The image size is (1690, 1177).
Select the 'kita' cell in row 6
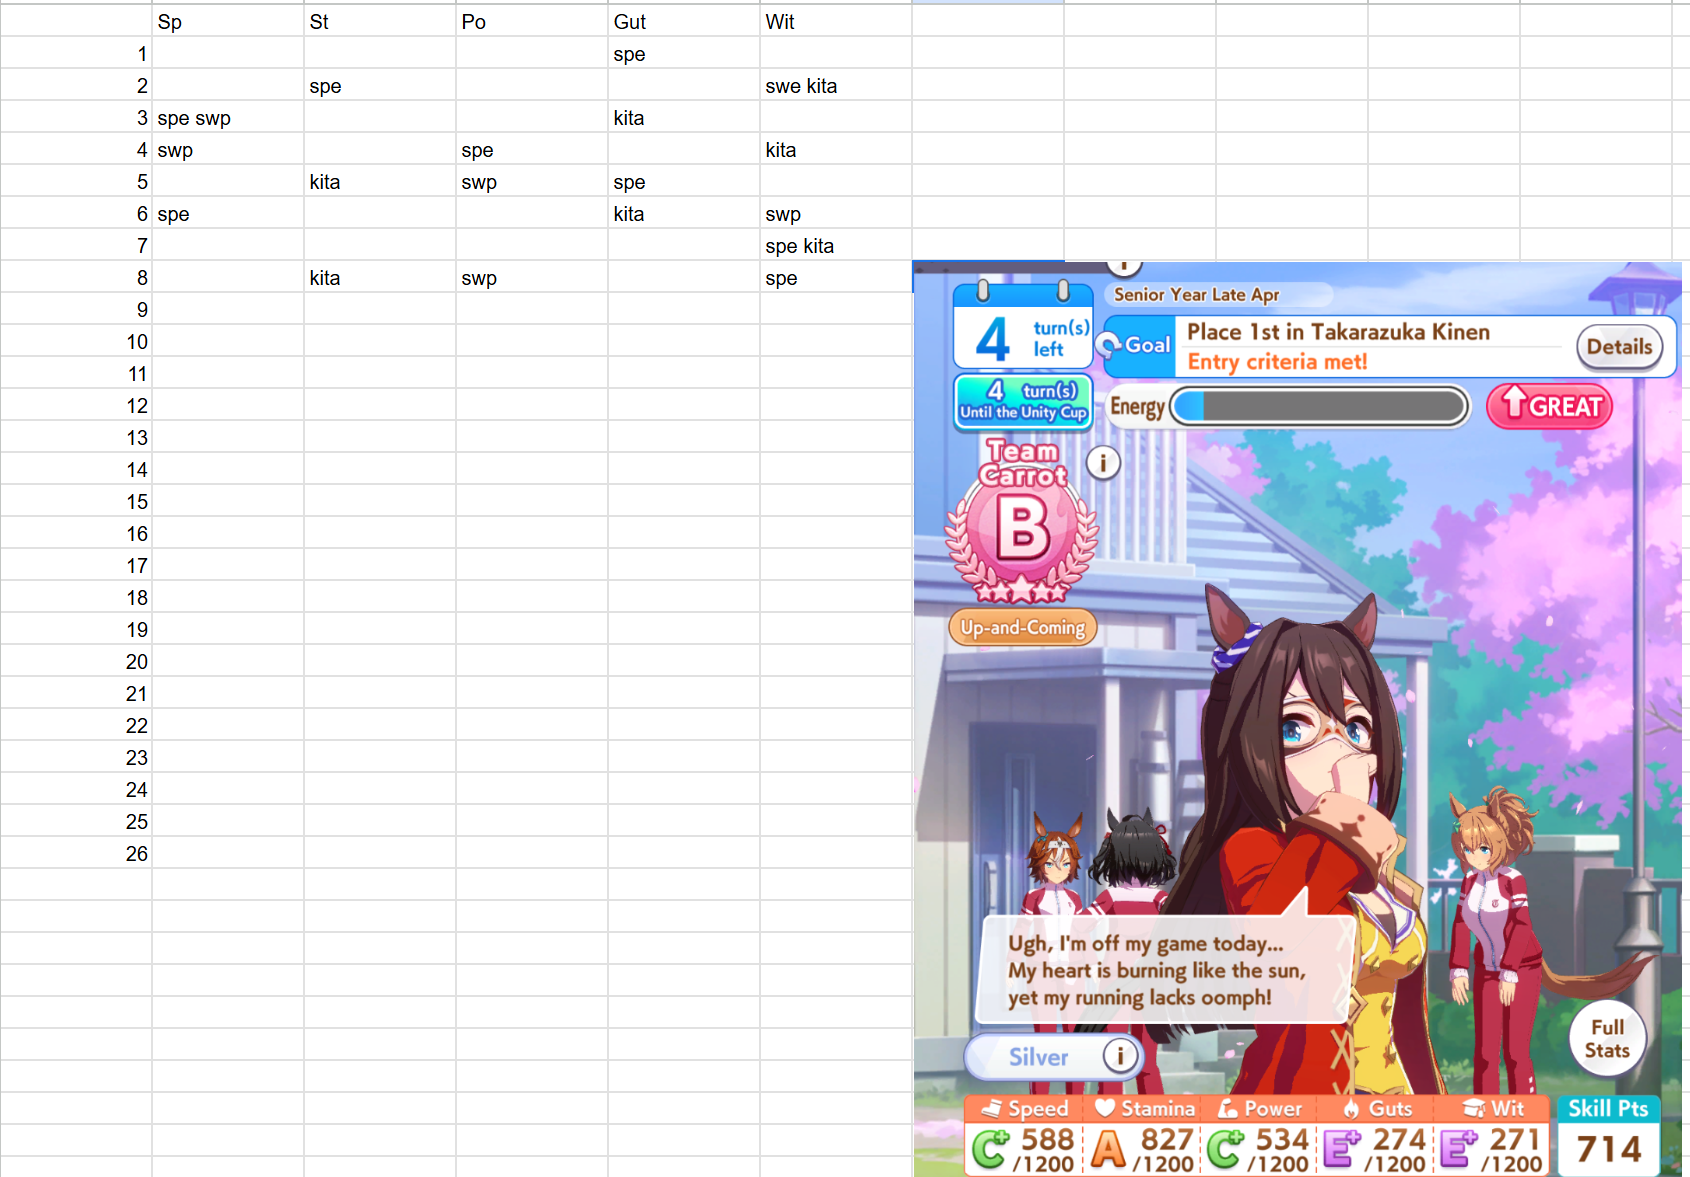(684, 214)
